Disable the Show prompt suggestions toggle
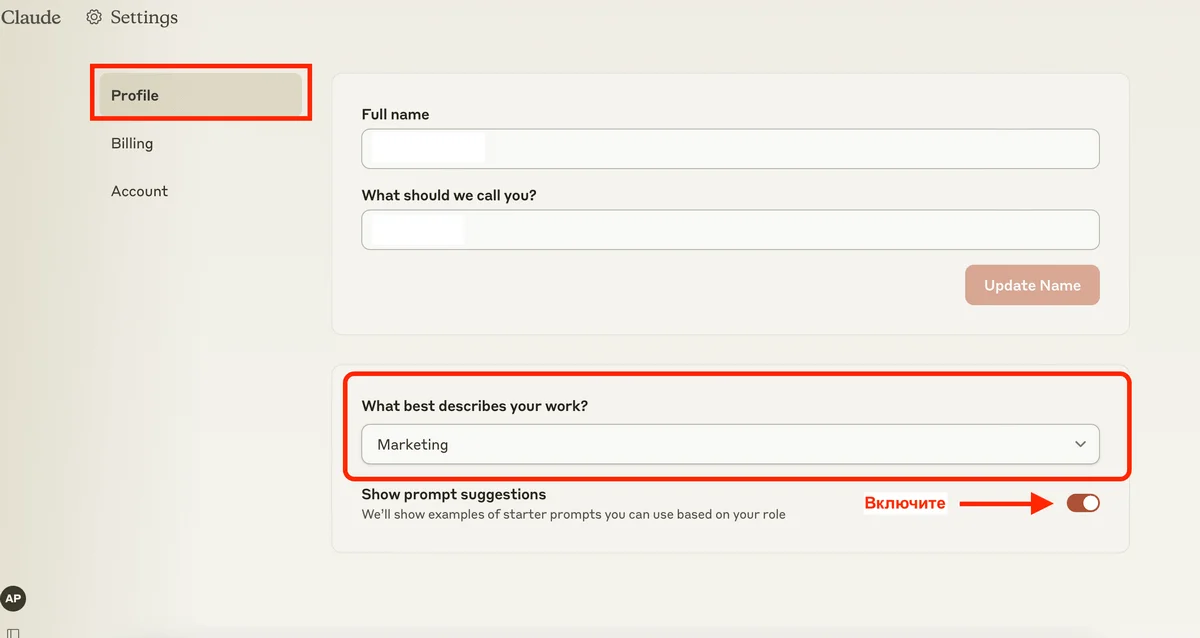1200x638 pixels. click(1083, 503)
